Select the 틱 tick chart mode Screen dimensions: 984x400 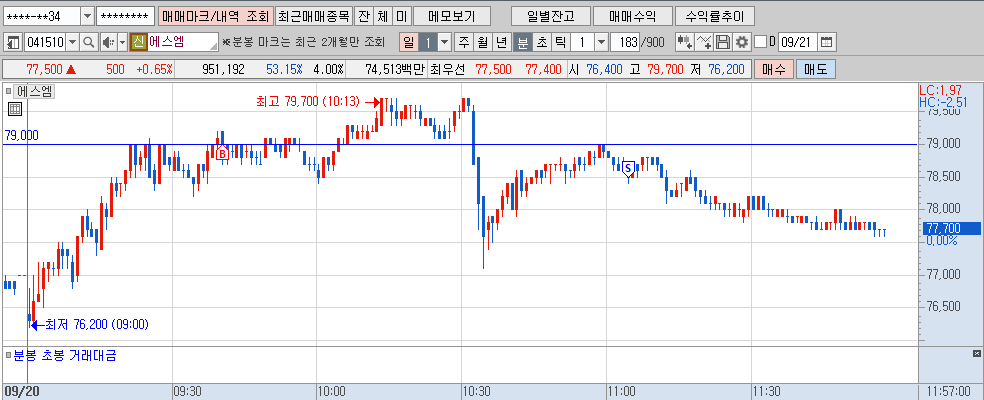pyautogui.click(x=560, y=42)
